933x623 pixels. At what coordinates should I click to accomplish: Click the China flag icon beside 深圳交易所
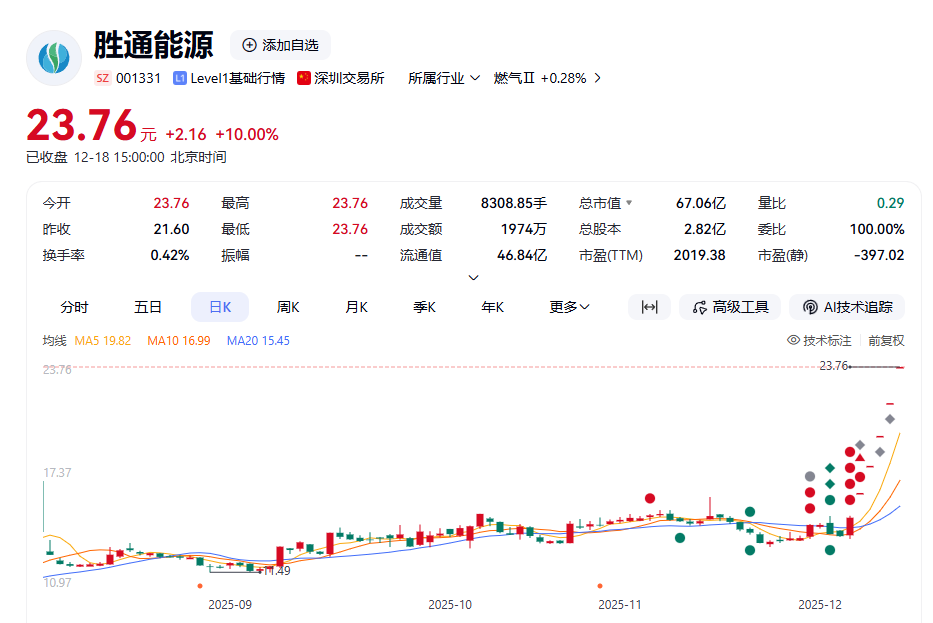[x=304, y=78]
